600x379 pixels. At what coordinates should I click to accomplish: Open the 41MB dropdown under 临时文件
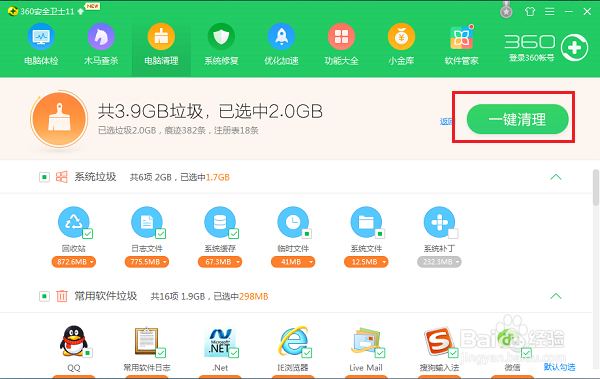[x=293, y=262]
